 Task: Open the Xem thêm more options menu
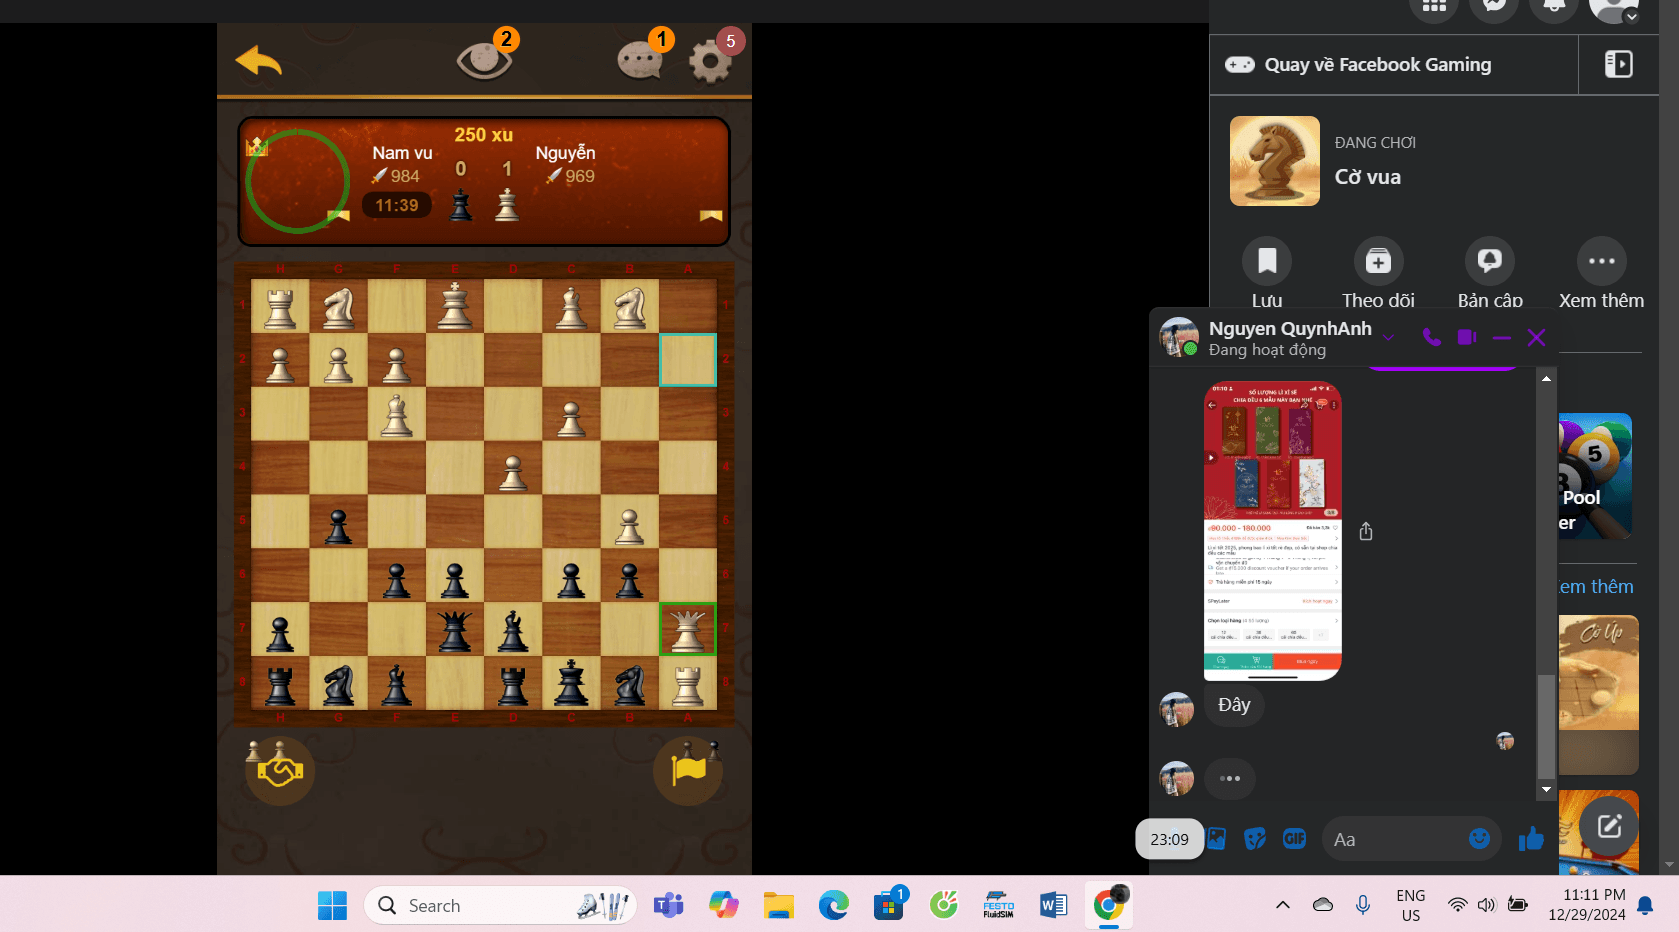click(x=1601, y=262)
